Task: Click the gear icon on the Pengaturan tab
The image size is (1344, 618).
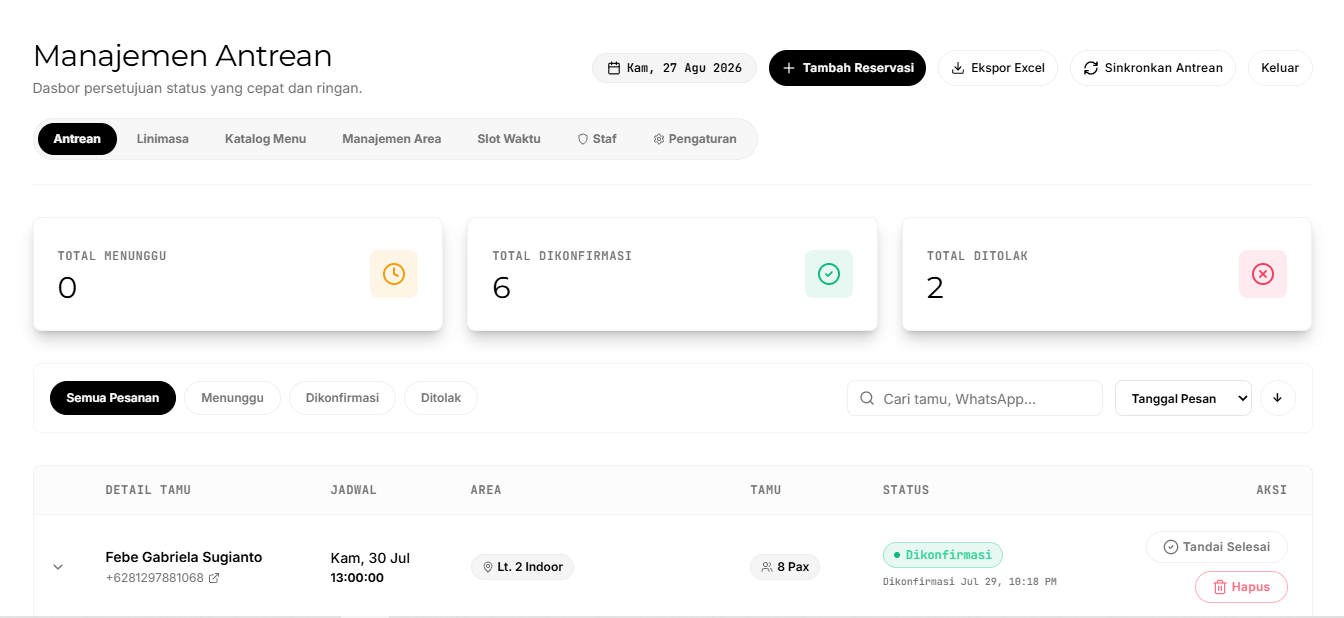Action: [659, 139]
